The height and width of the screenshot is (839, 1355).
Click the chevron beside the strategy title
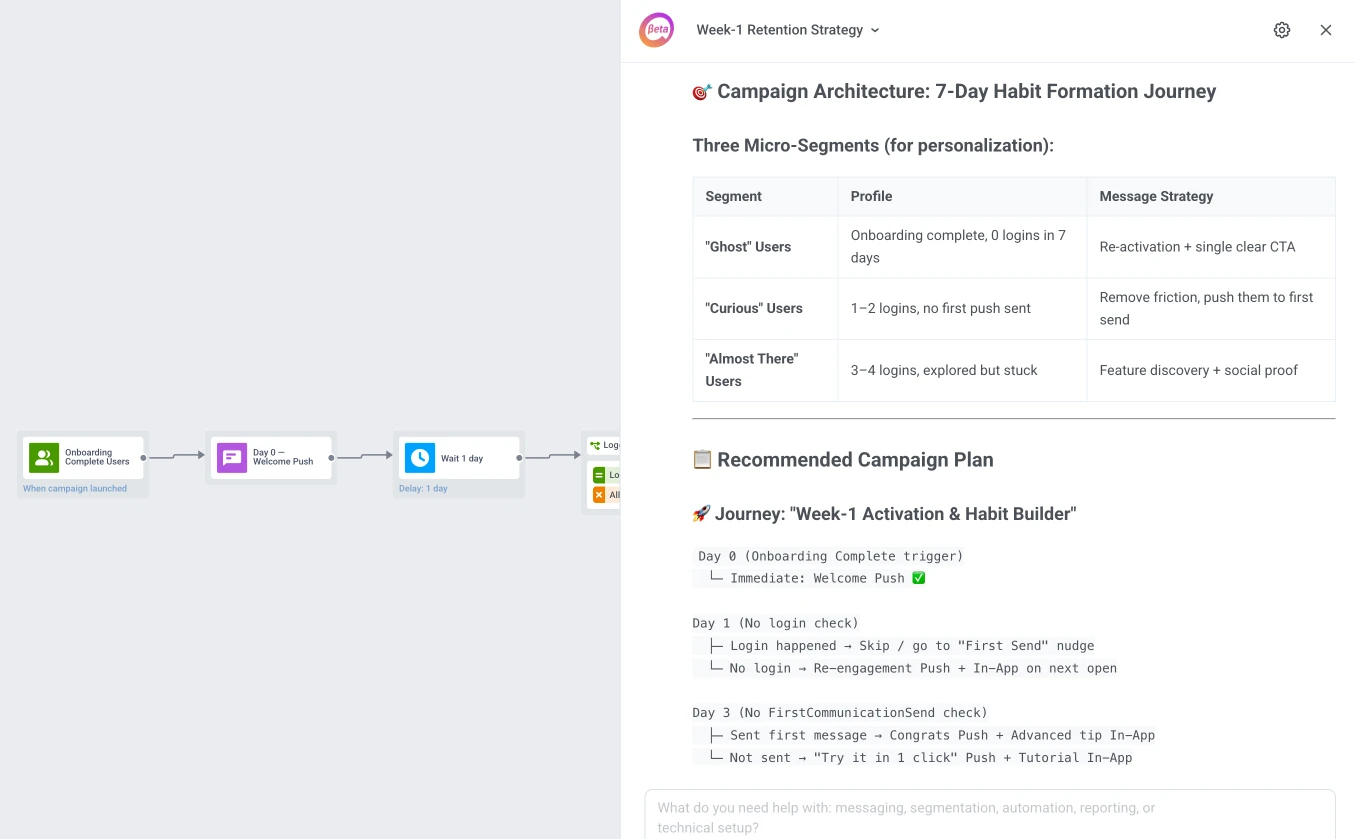(874, 30)
